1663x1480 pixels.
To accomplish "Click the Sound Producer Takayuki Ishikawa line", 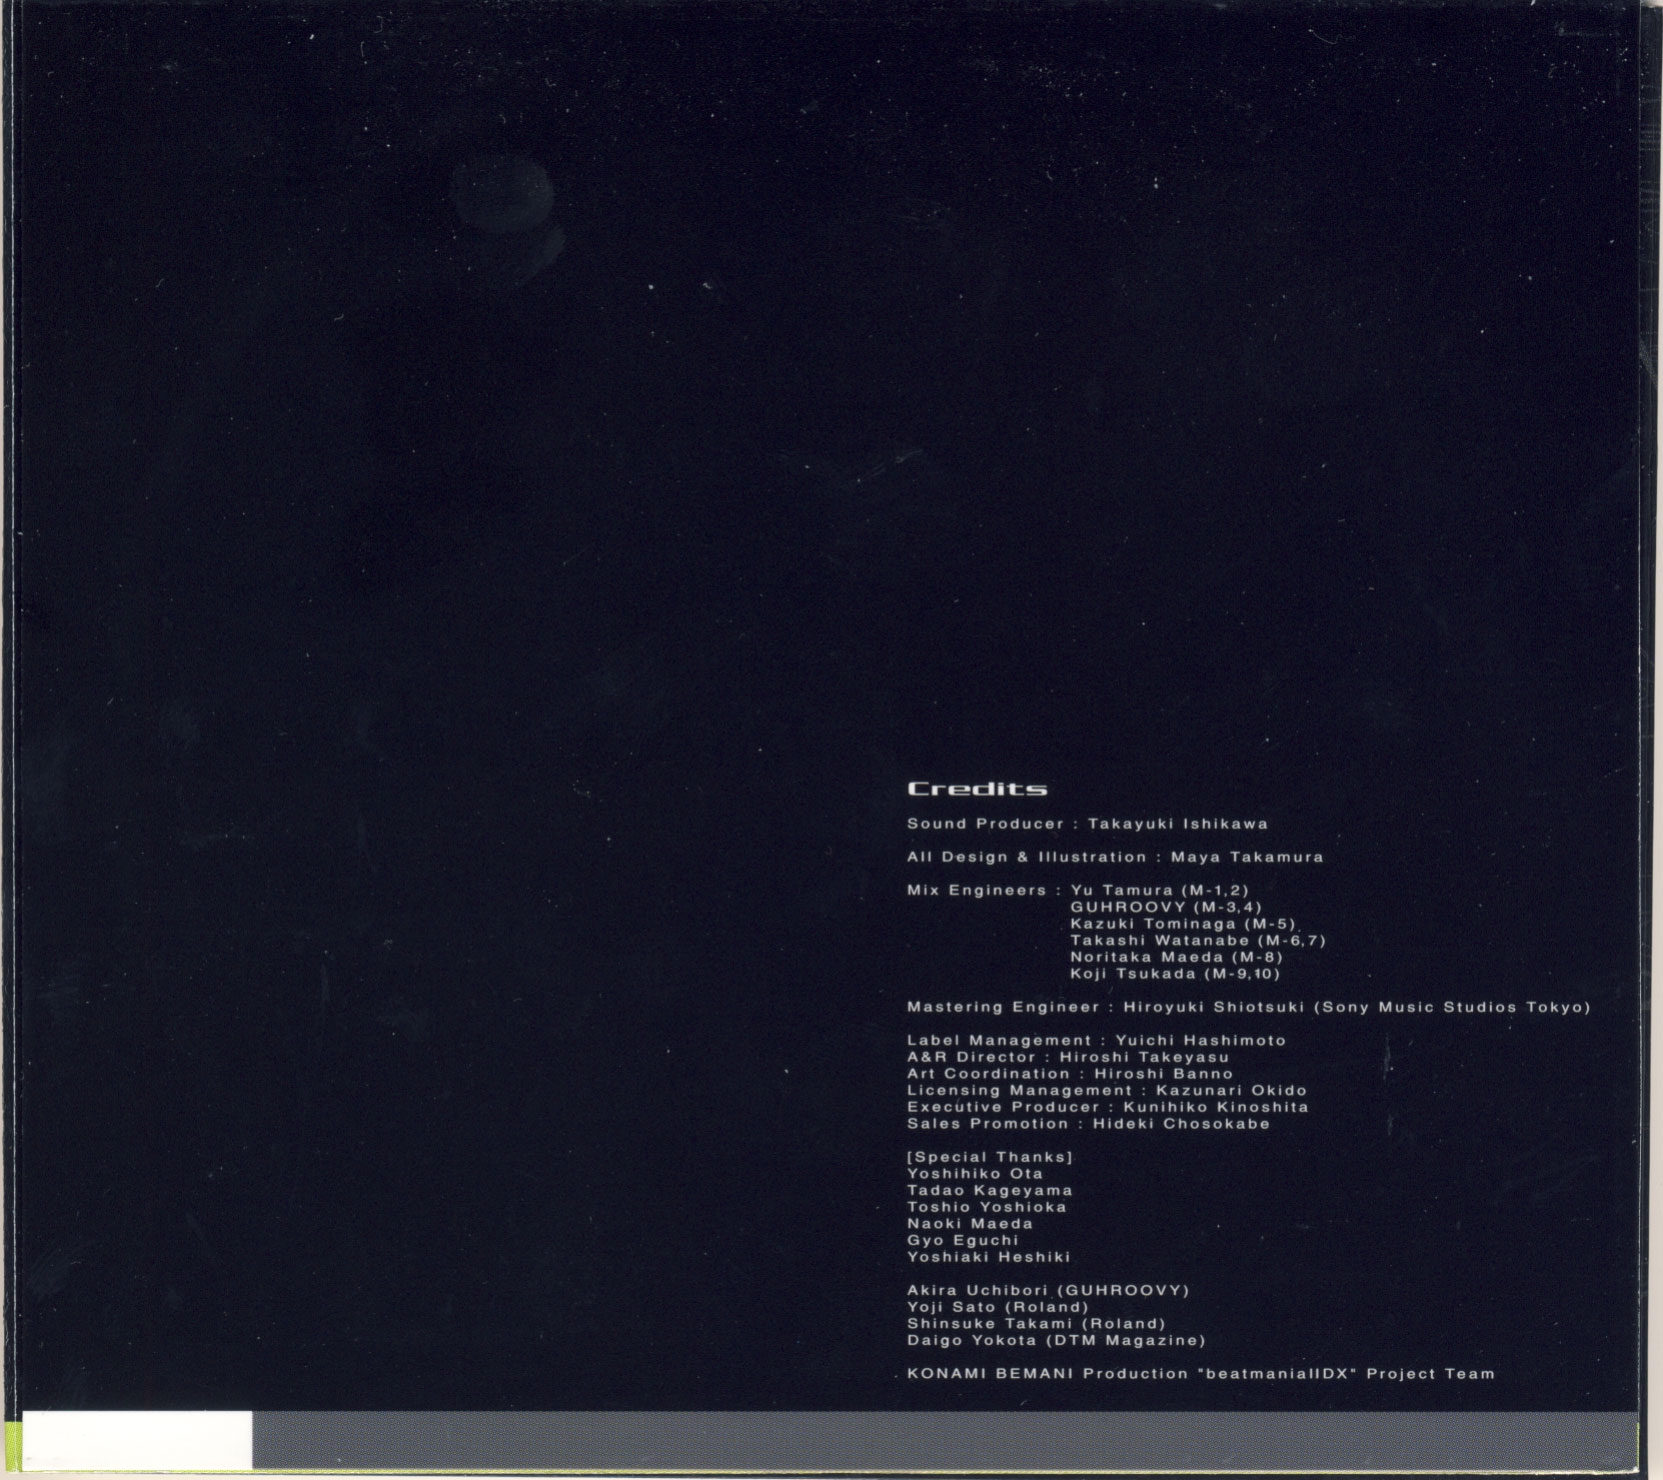I will 1087,824.
